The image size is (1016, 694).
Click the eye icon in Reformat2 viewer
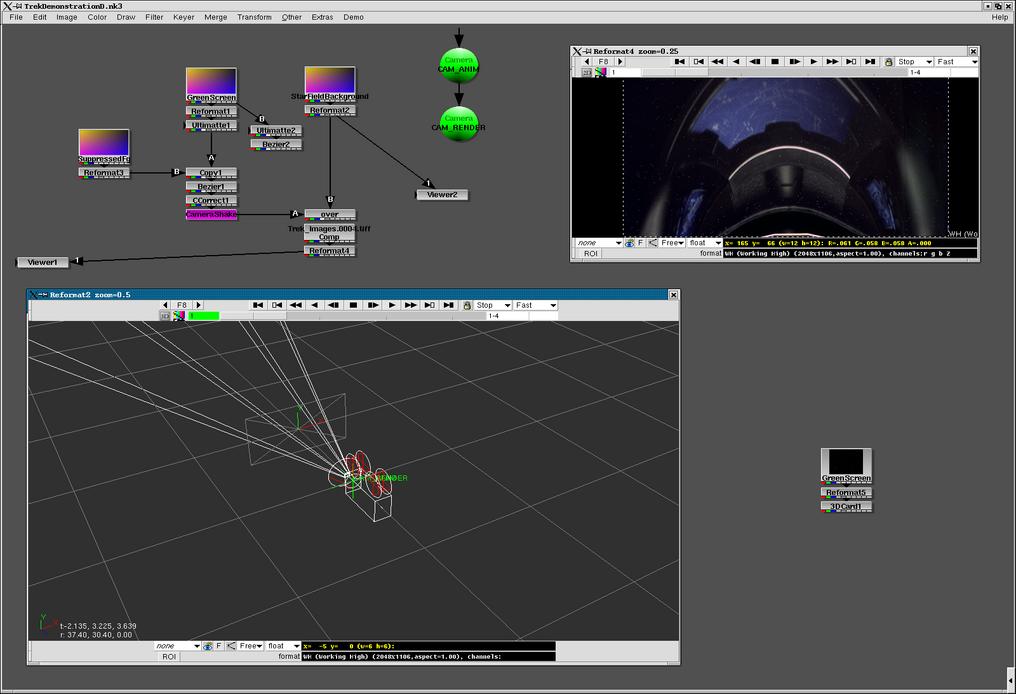(208, 646)
